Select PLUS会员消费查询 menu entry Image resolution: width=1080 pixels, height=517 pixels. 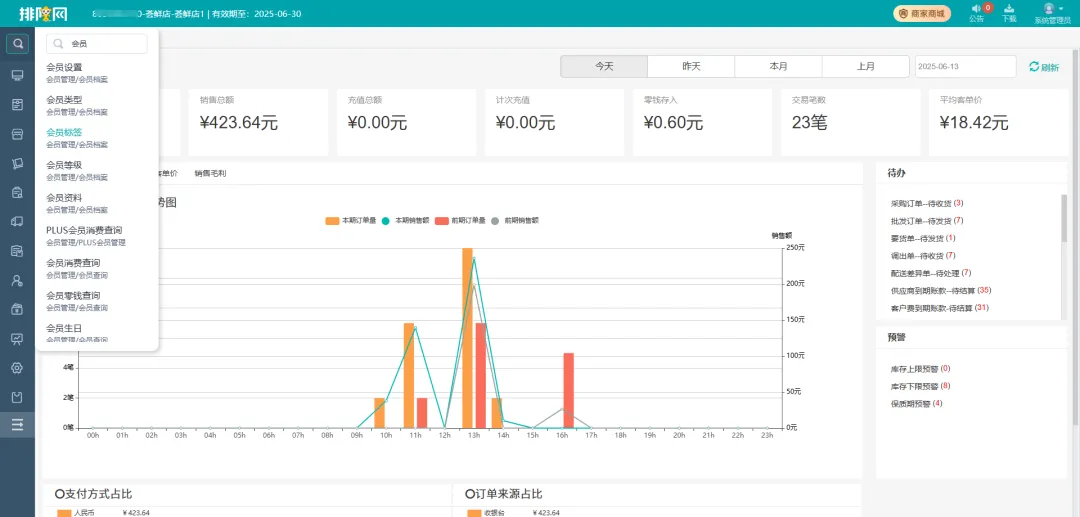click(84, 230)
